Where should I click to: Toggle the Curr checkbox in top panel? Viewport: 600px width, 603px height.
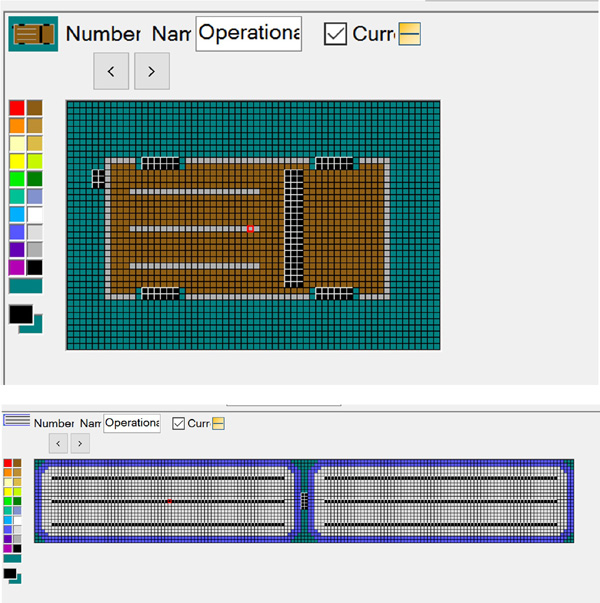click(x=335, y=34)
